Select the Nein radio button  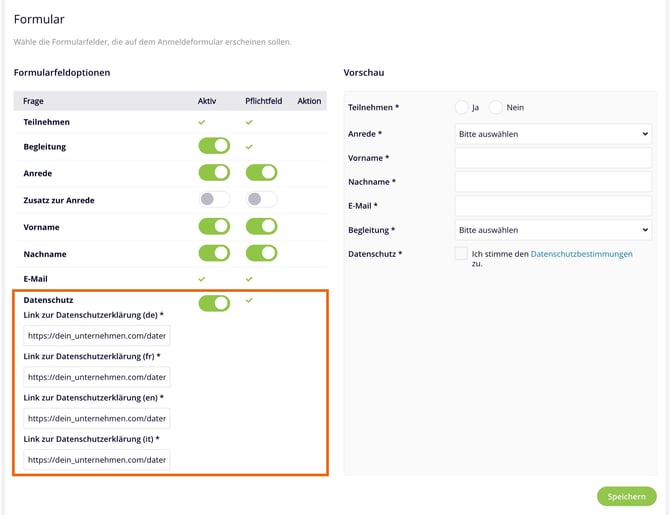[x=496, y=107]
